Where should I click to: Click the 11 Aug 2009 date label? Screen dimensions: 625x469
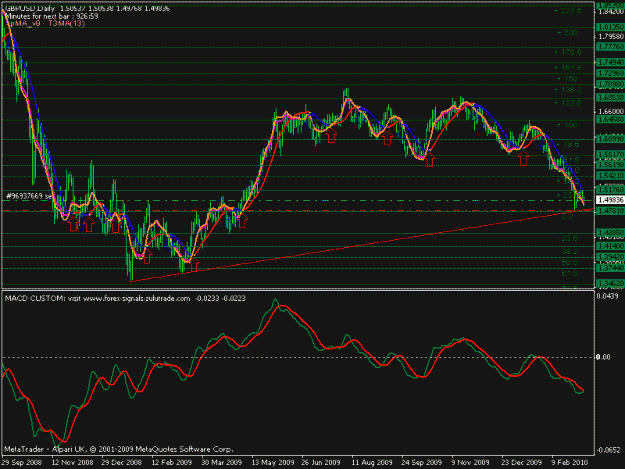pyautogui.click(x=372, y=462)
